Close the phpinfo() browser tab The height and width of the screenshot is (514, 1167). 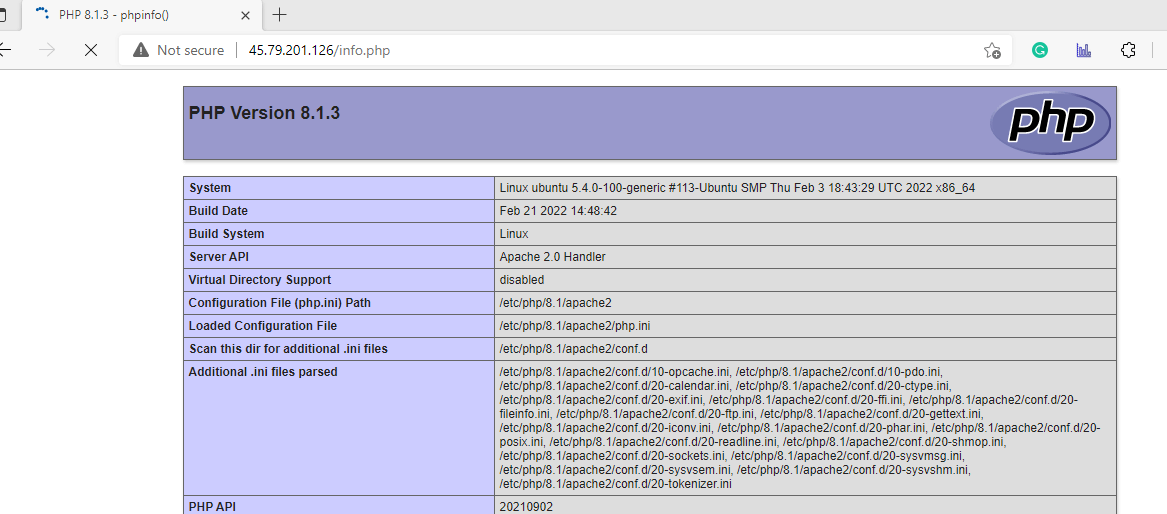[246, 14]
